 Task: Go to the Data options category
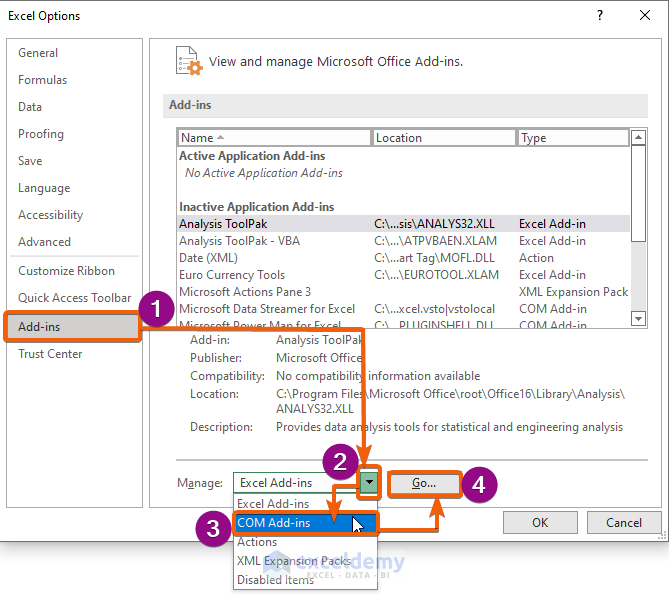(x=30, y=107)
